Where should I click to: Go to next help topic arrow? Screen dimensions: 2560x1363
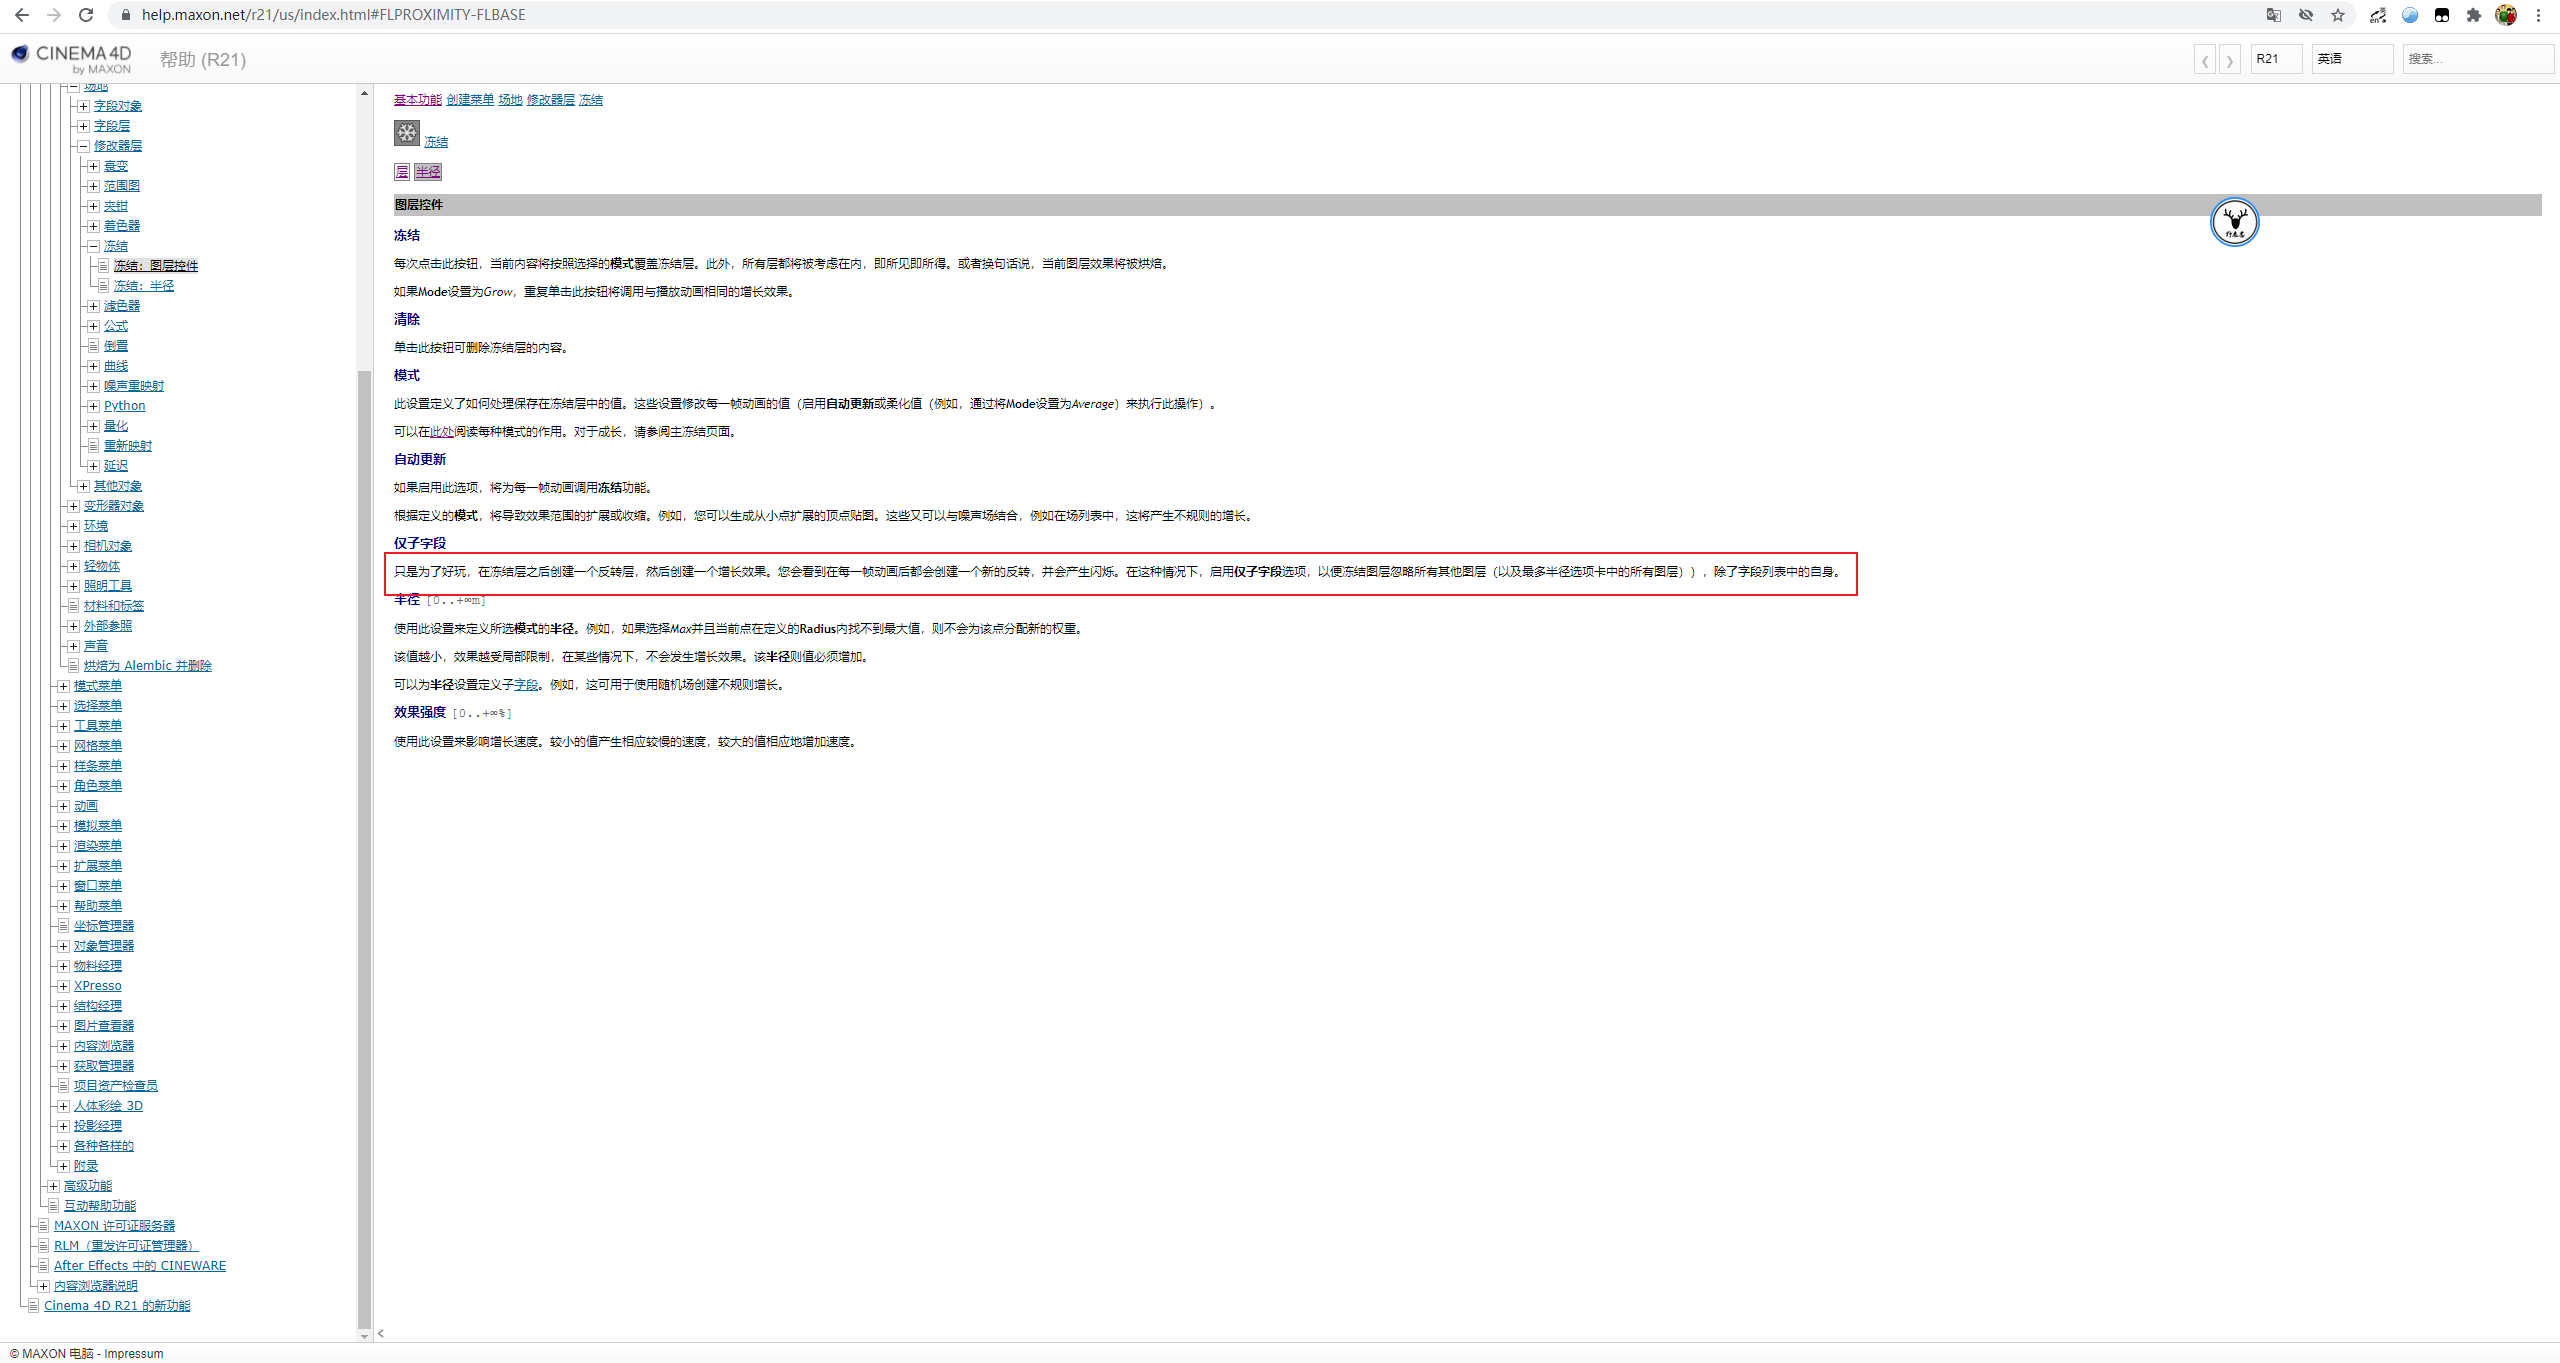click(x=2229, y=60)
